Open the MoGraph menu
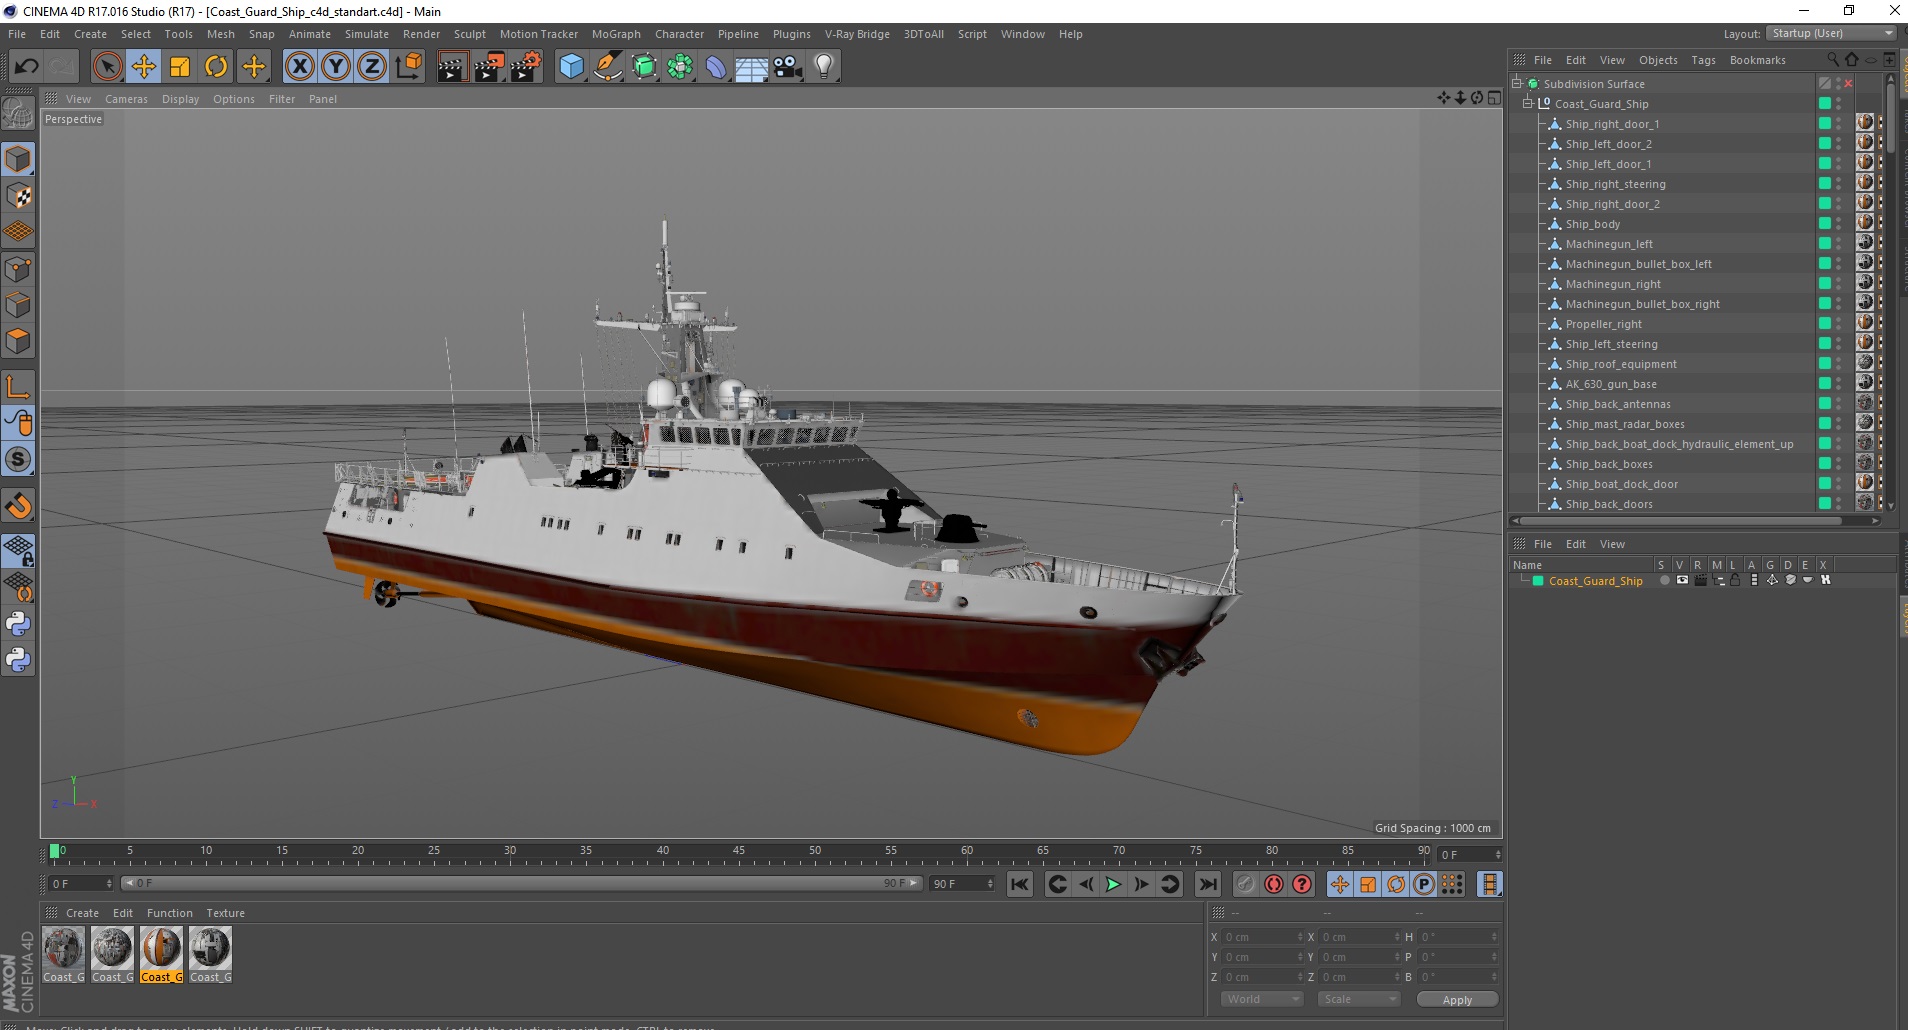The height and width of the screenshot is (1030, 1908). pyautogui.click(x=616, y=34)
